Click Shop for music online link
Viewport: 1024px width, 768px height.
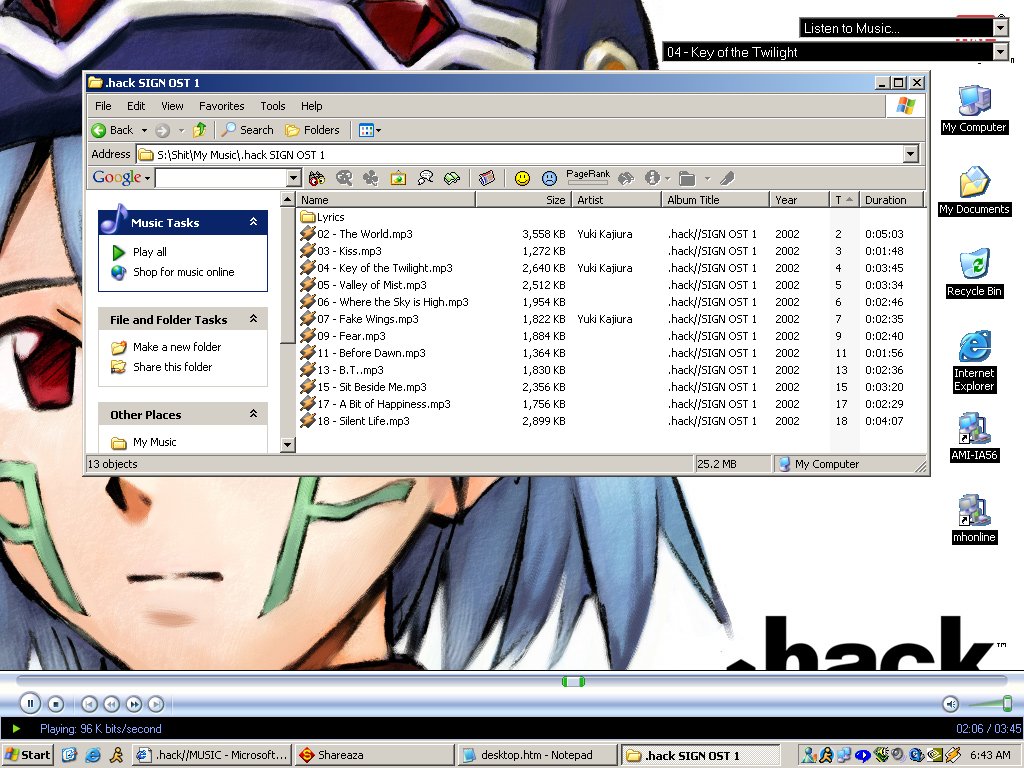tap(183, 272)
